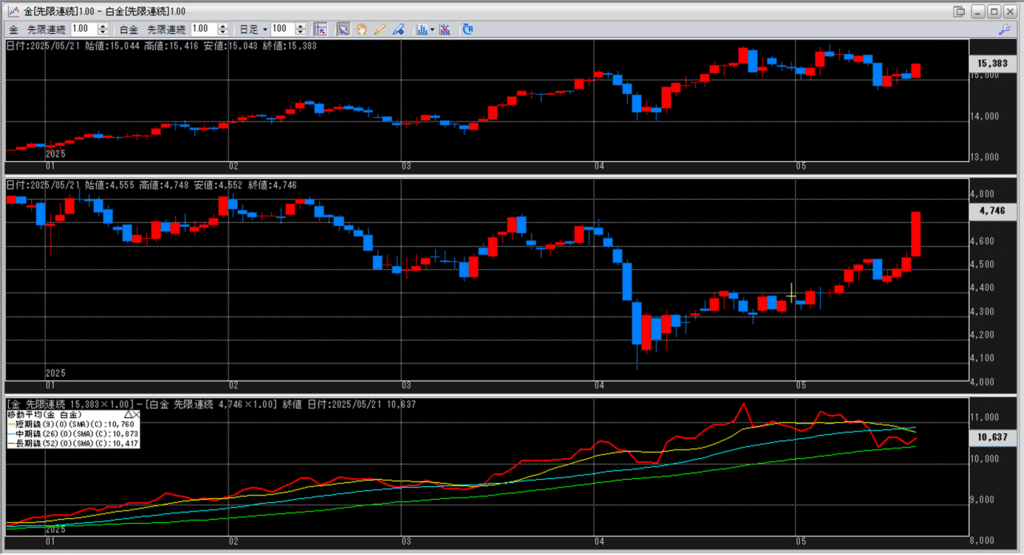The image size is (1024, 555).
Task: Open the 日足 timeframe dropdown
Action: [x=265, y=29]
